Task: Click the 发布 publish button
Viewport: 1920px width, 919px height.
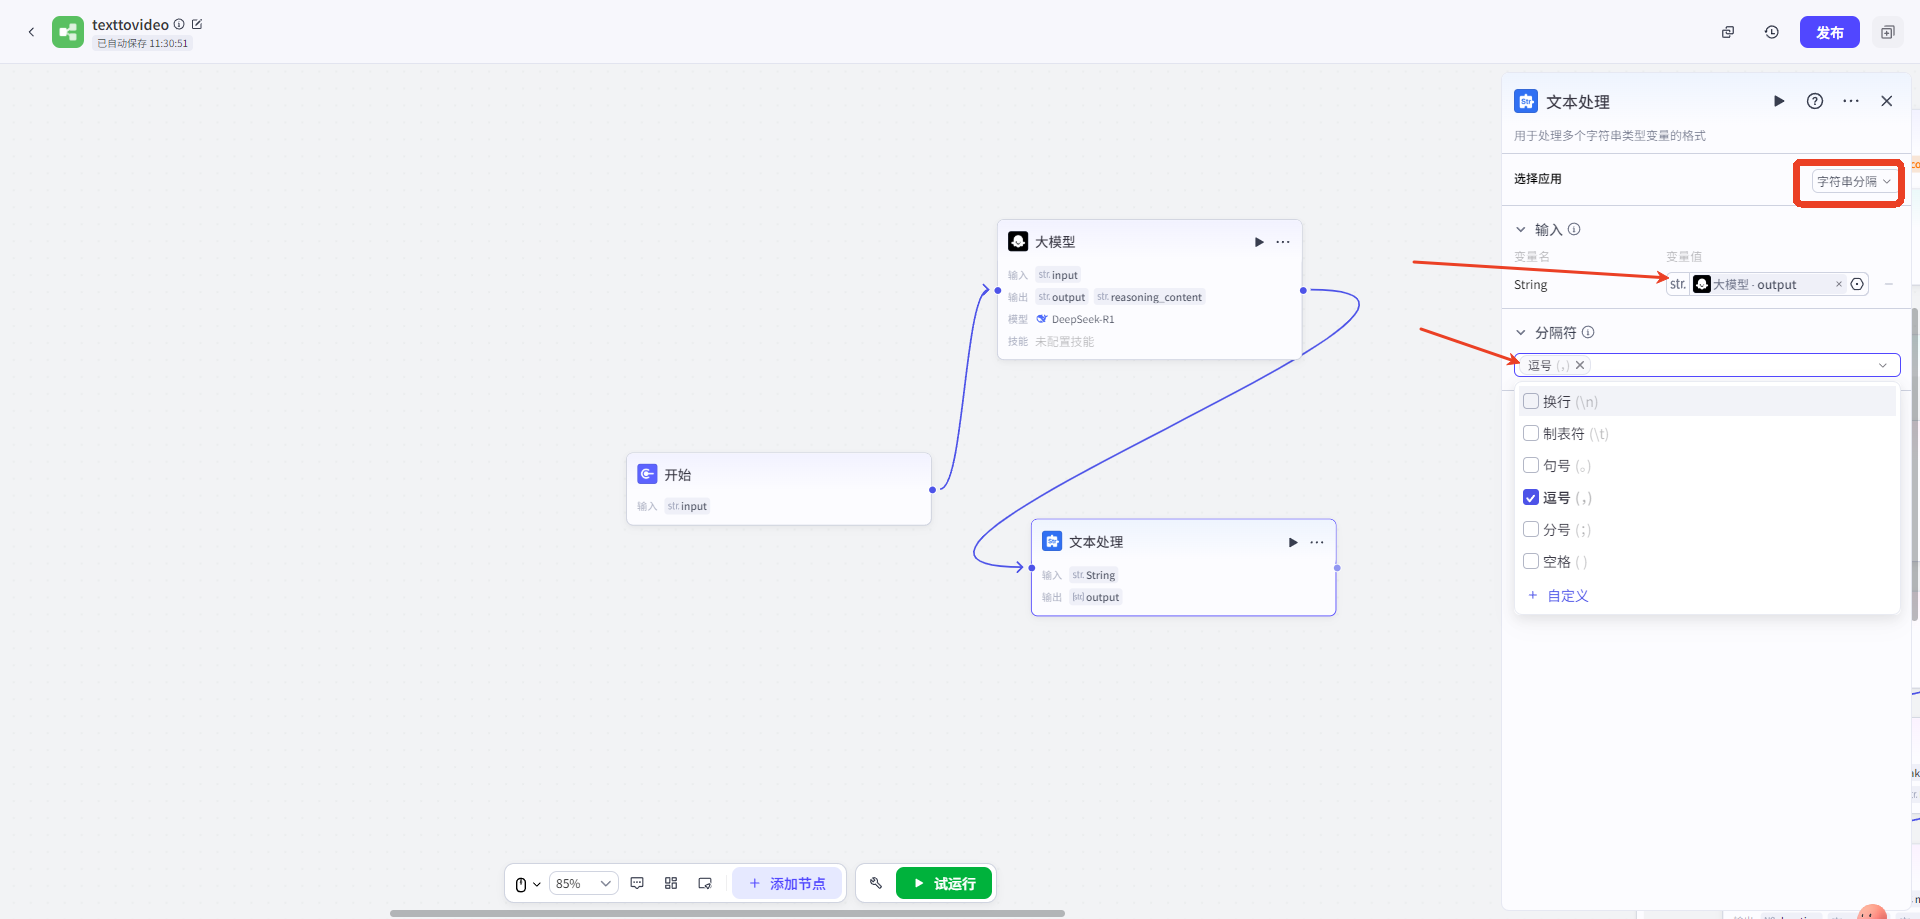Action: click(x=1829, y=32)
